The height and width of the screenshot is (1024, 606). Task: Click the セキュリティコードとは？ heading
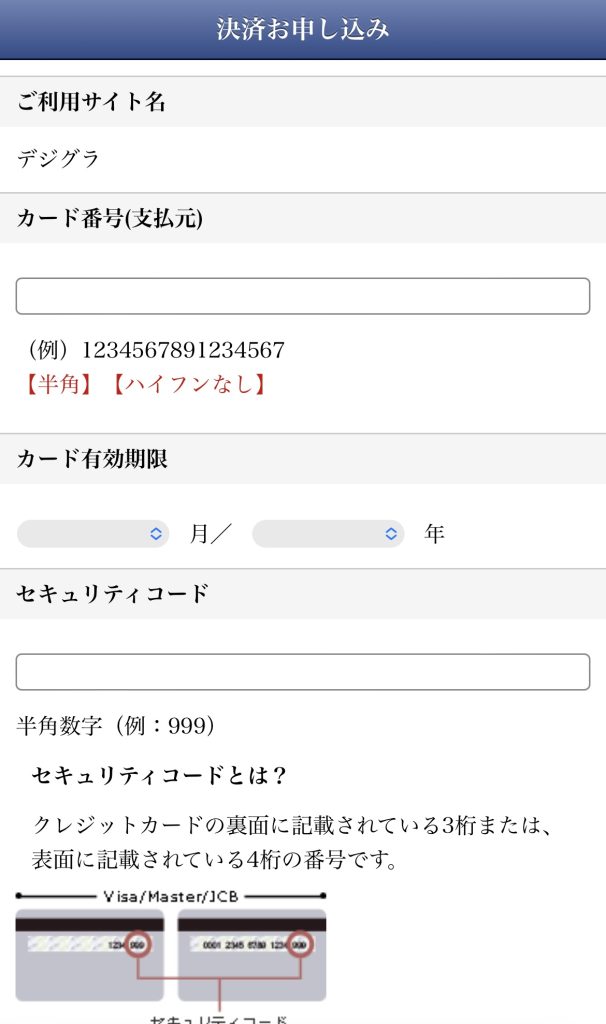coord(160,775)
